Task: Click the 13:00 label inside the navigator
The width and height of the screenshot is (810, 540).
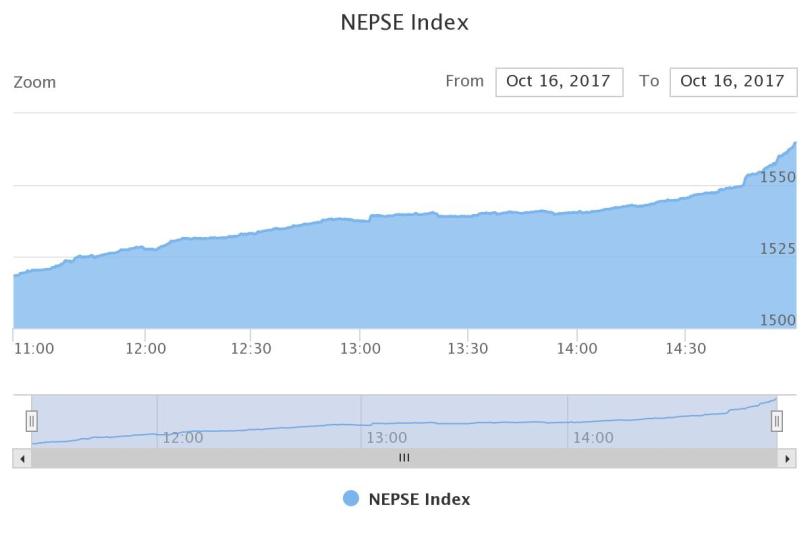Action: pyautogui.click(x=387, y=438)
